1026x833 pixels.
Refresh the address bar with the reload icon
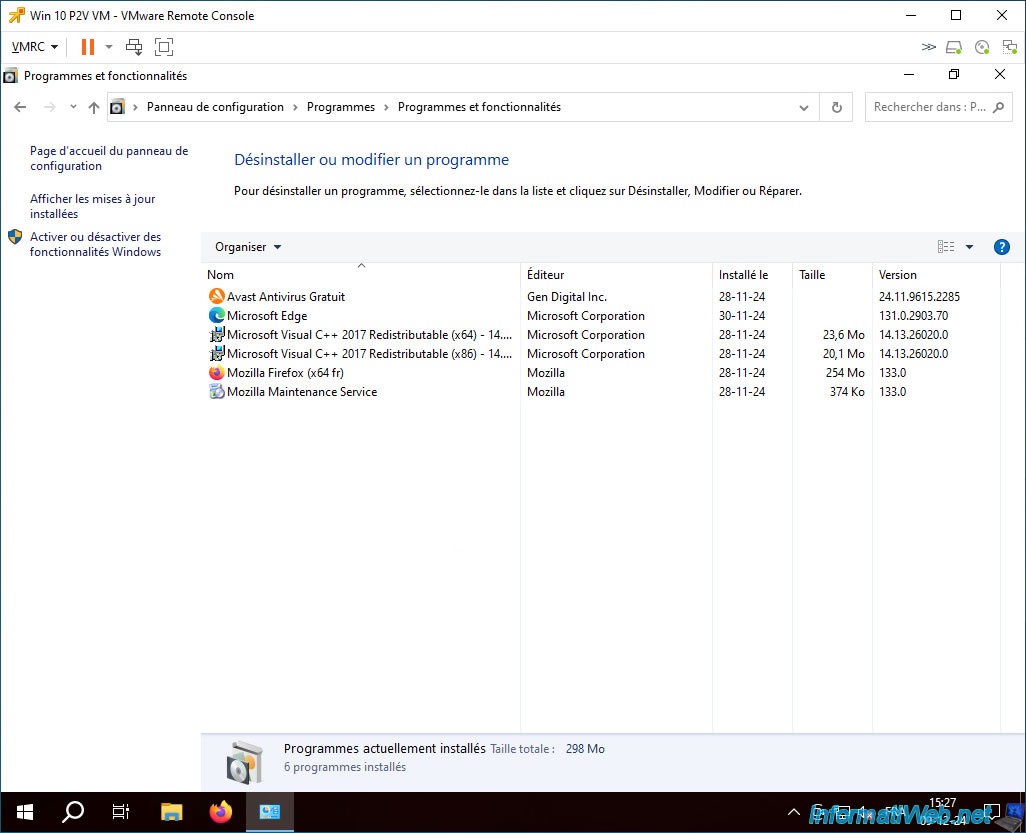click(x=836, y=107)
